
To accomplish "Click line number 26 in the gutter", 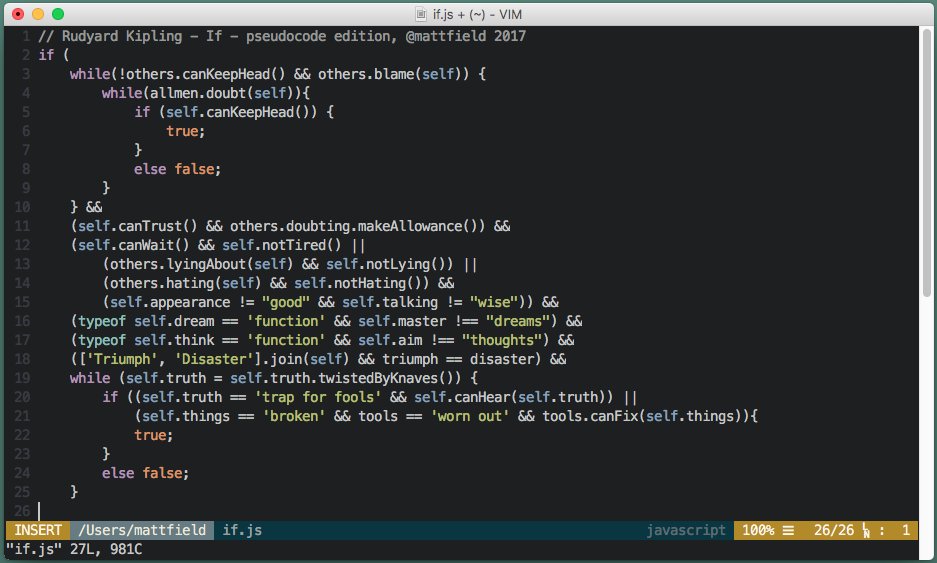I will [22, 511].
